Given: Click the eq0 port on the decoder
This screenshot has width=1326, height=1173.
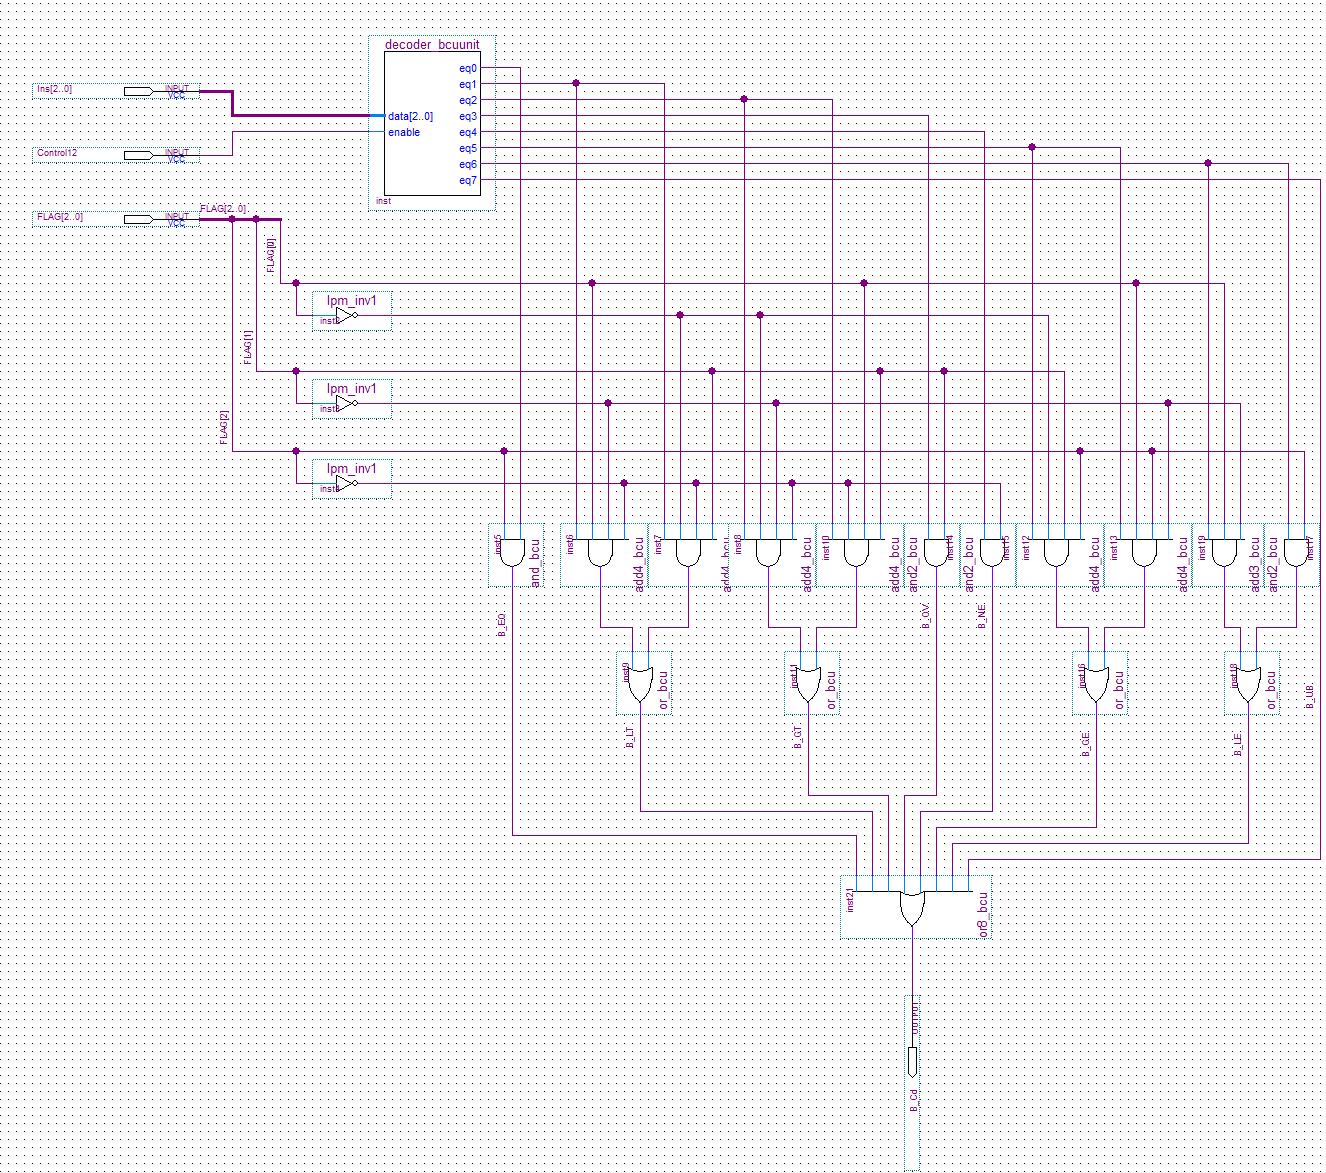Looking at the screenshot, I should pyautogui.click(x=467, y=69).
